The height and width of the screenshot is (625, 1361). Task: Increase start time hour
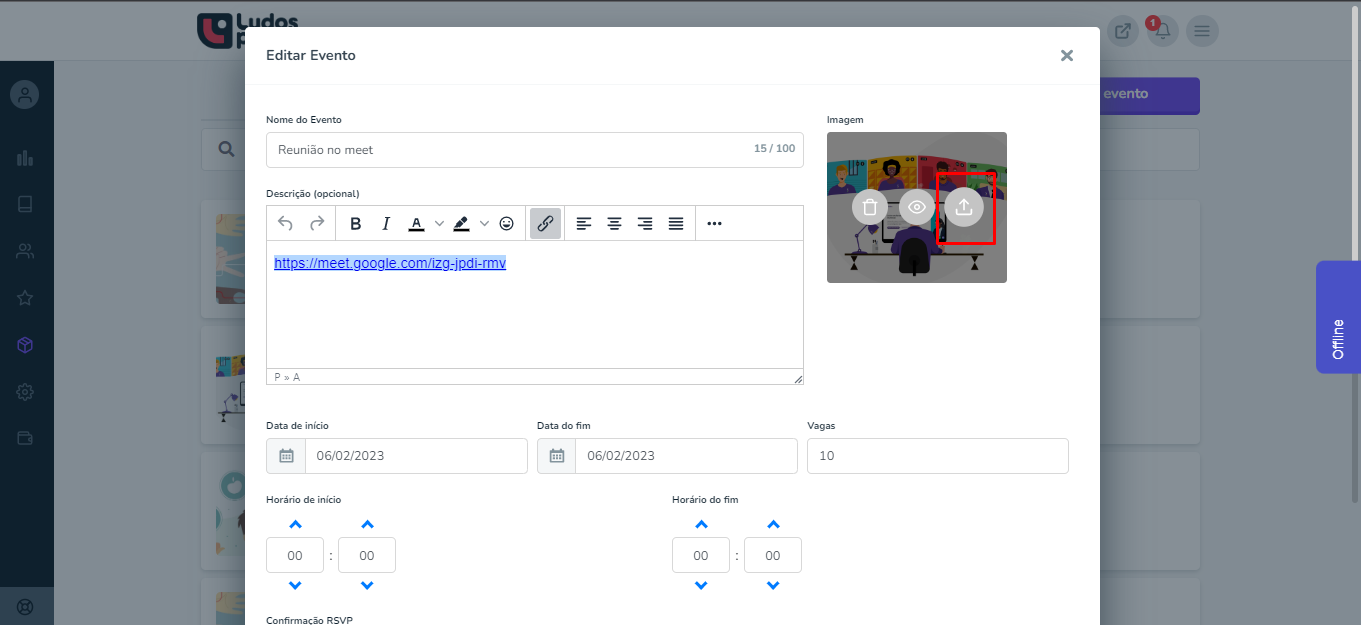pos(295,524)
